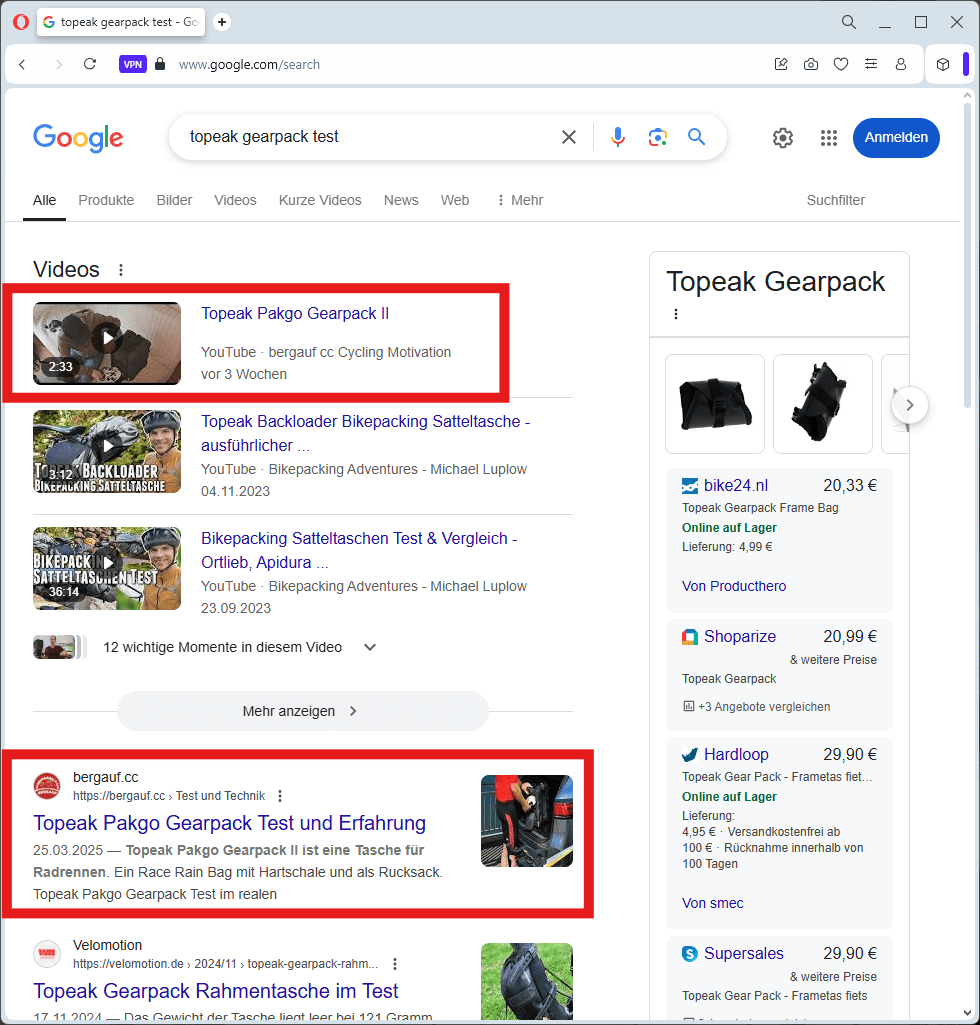Click into the Google search input field
The width and height of the screenshot is (980, 1025).
point(370,137)
